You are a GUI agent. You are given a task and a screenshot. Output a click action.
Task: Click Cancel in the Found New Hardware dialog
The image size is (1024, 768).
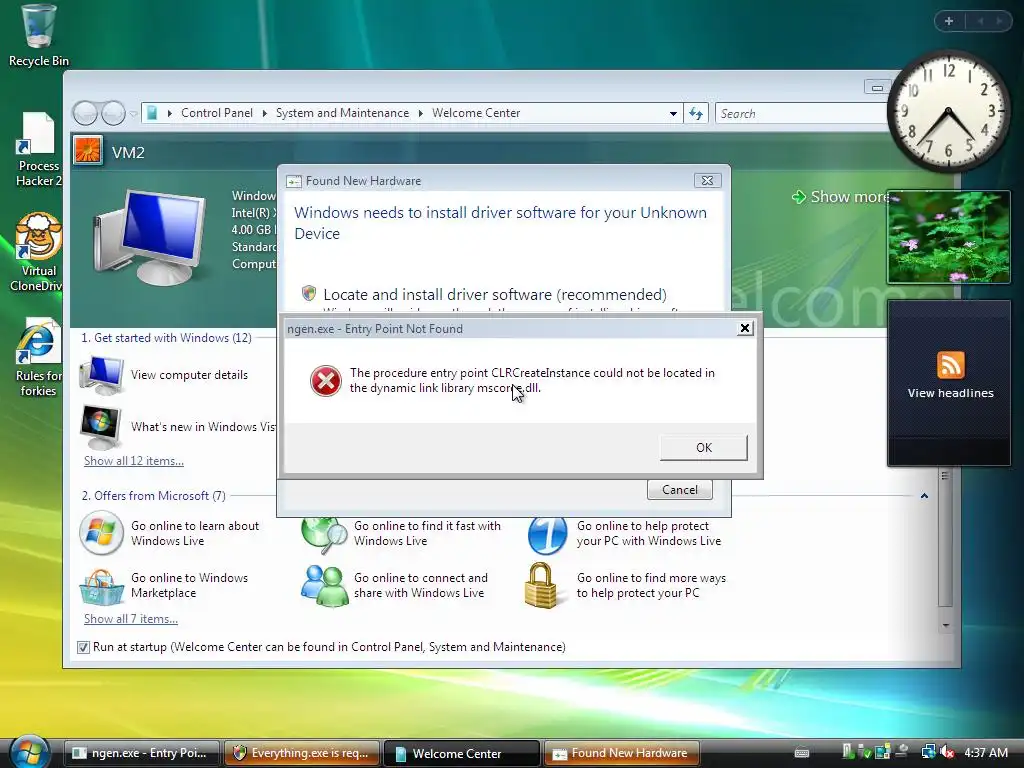tap(679, 490)
